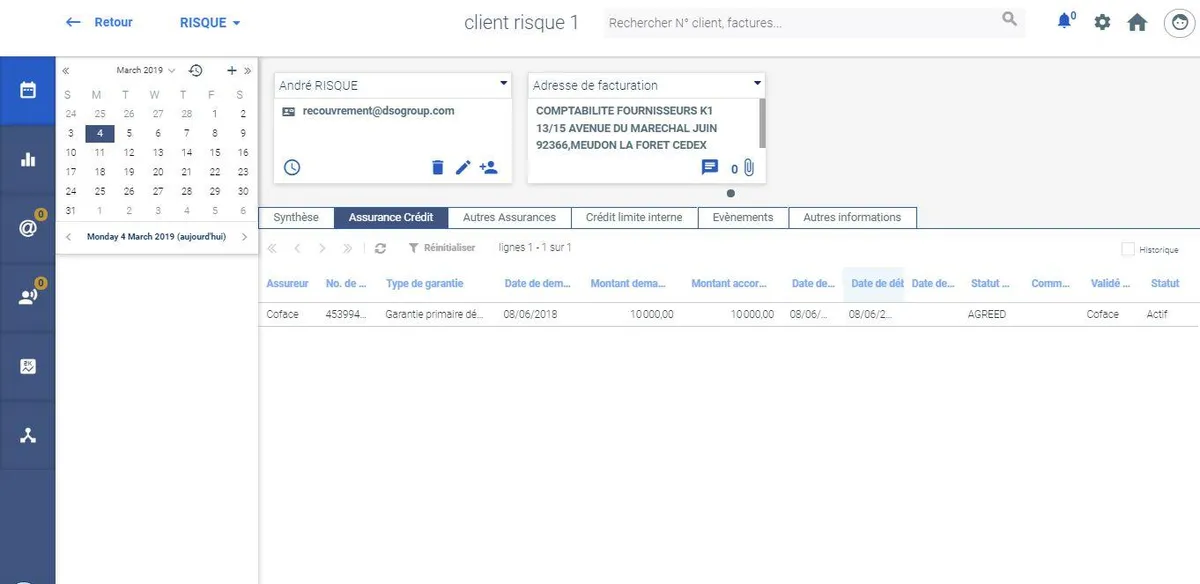Go to home icon
The height and width of the screenshot is (584, 1200).
pos(1137,22)
